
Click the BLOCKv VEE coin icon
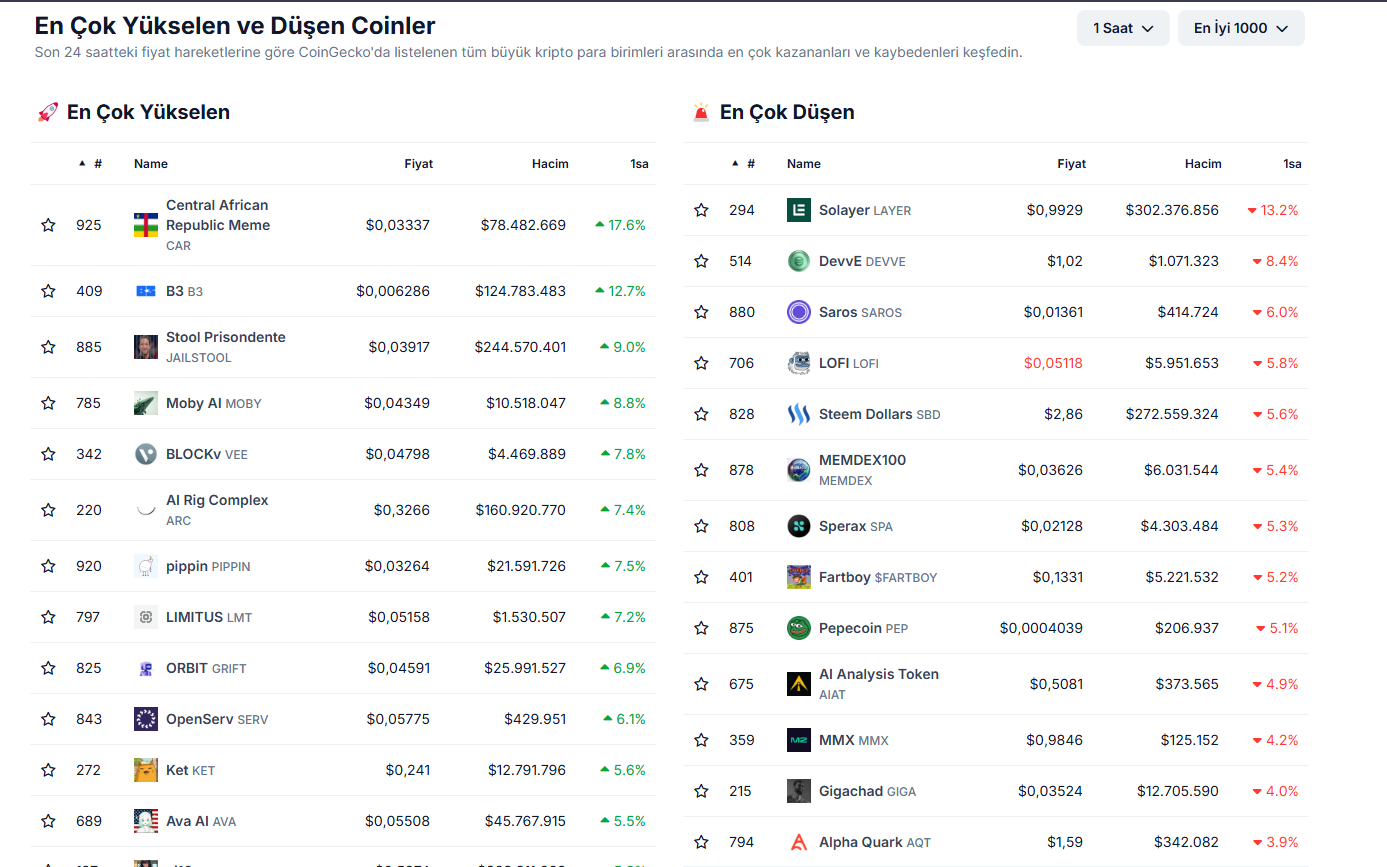(x=146, y=454)
